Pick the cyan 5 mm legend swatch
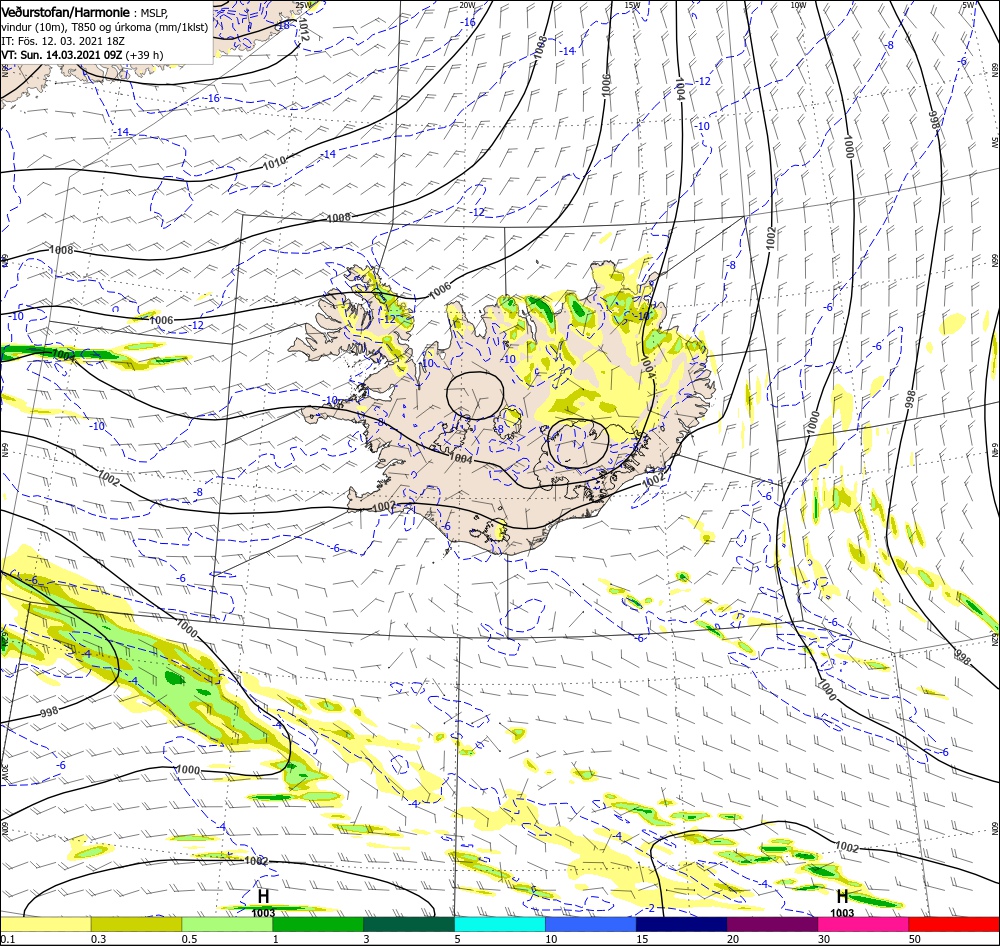The height and width of the screenshot is (946, 1000). [x=500, y=924]
